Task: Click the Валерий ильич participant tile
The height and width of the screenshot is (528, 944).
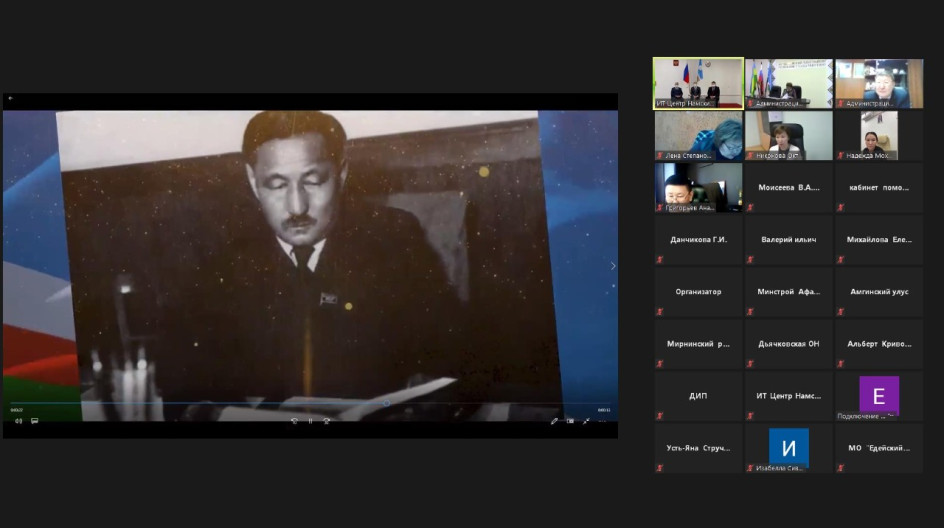Action: click(x=788, y=239)
